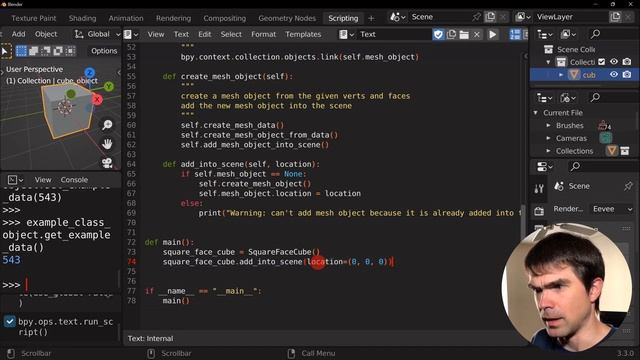Switch to the Texture Paint workspace tab
The image size is (640, 360).
point(33,18)
